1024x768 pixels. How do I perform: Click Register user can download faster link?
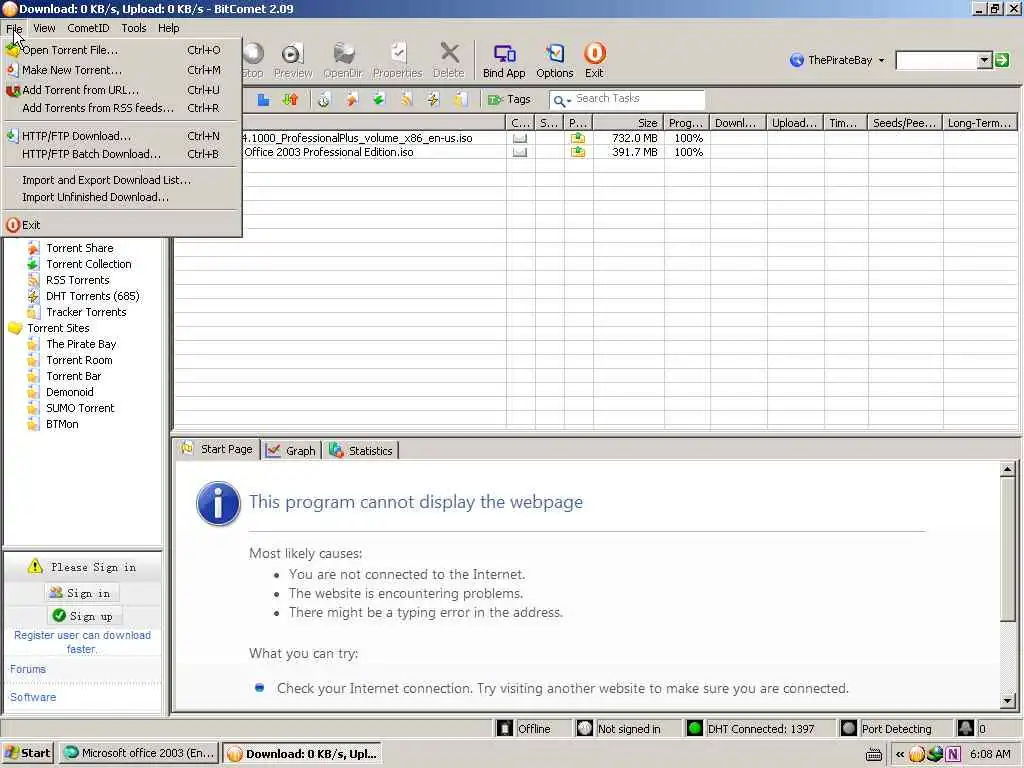pos(82,642)
